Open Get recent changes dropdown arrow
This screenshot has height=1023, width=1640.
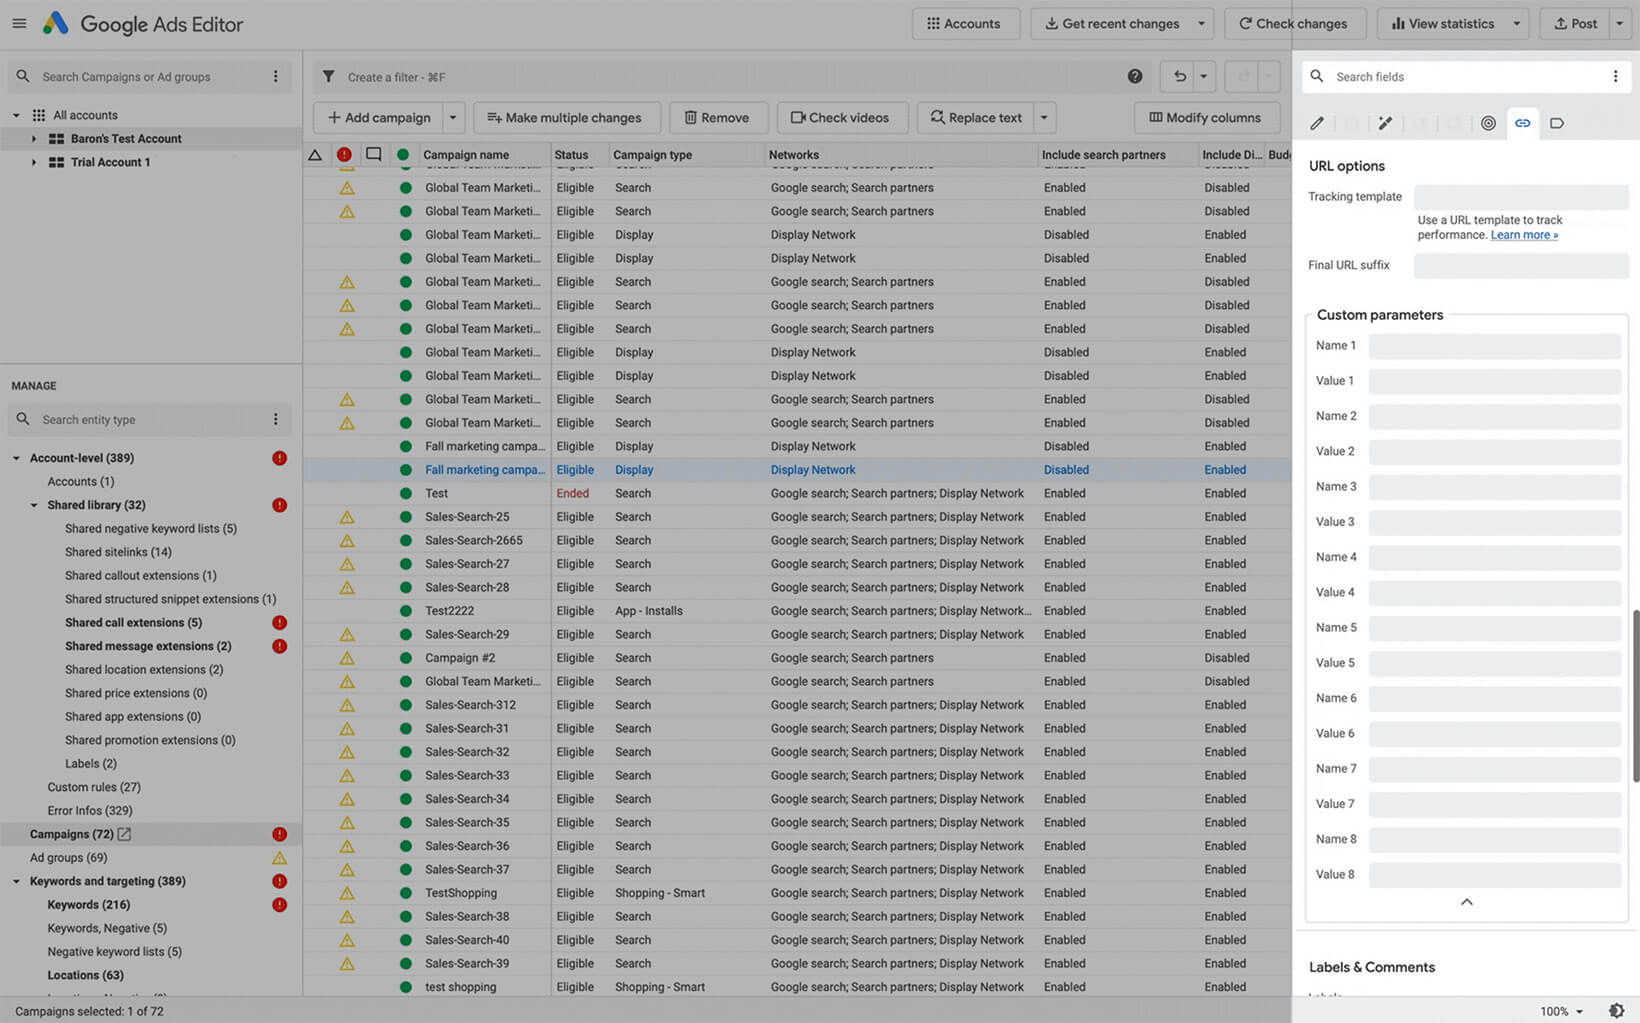point(1202,23)
